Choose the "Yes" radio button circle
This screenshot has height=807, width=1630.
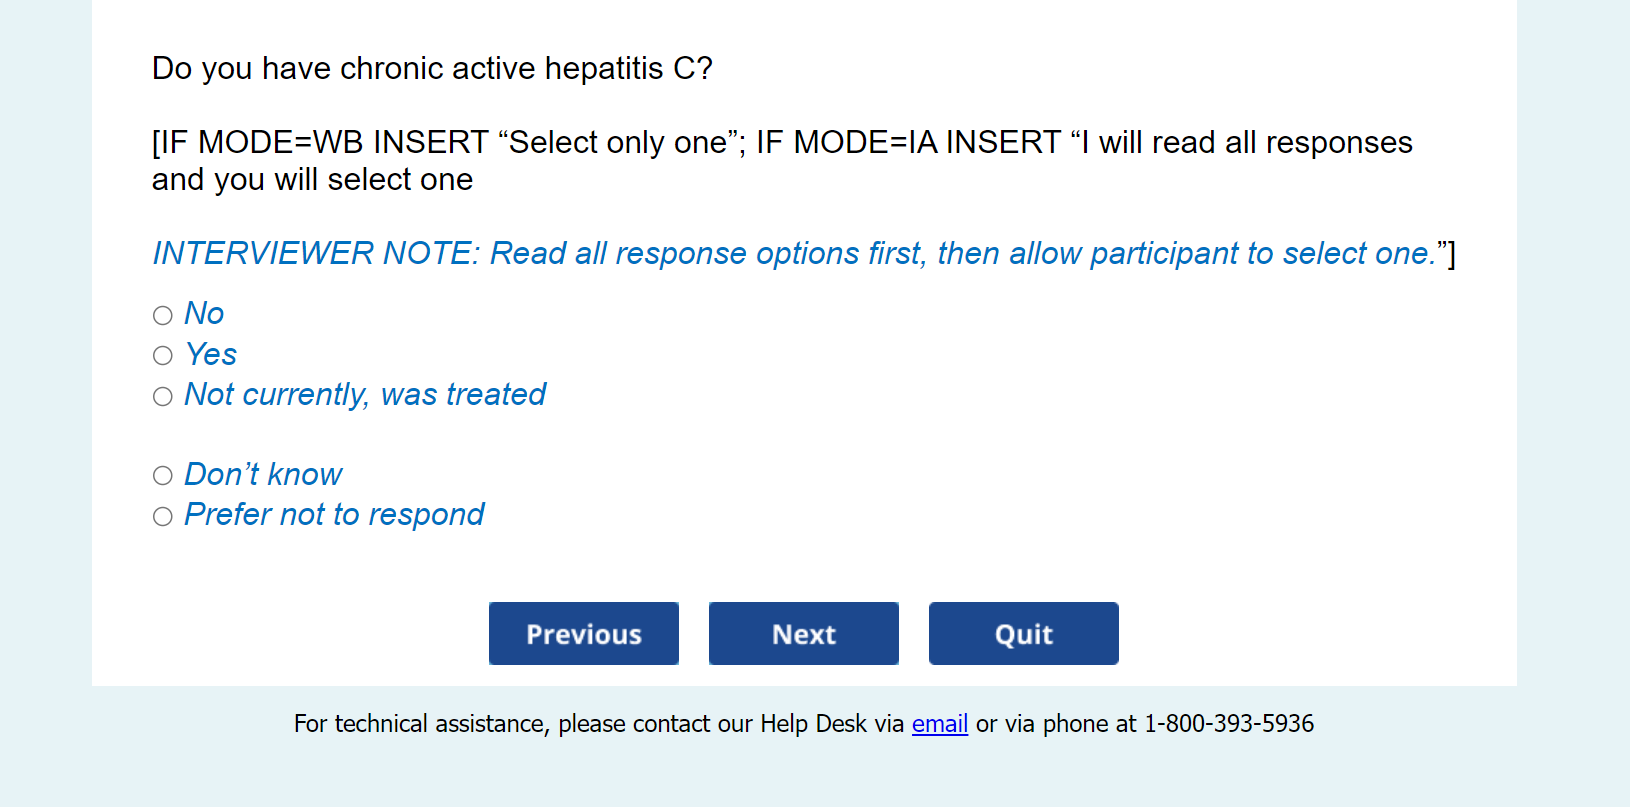coord(163,356)
